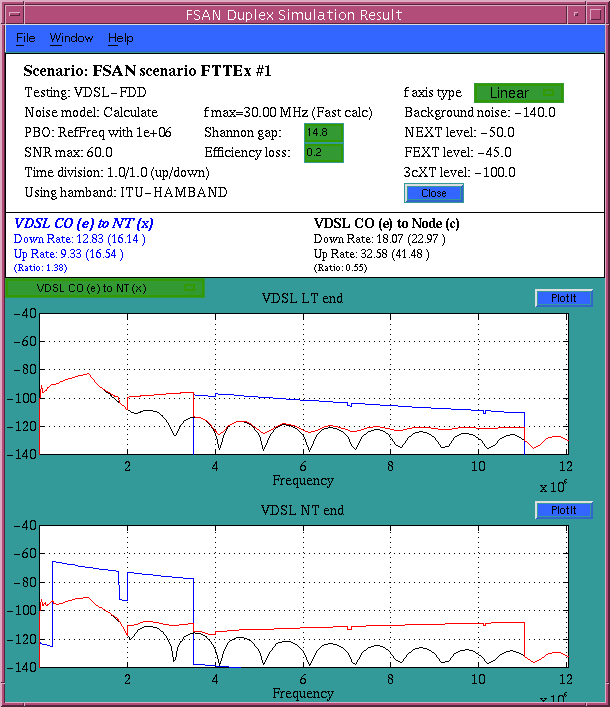Click the FSAN Duplex Simulation Result title bar
This screenshot has height=707, width=610.
294,14
